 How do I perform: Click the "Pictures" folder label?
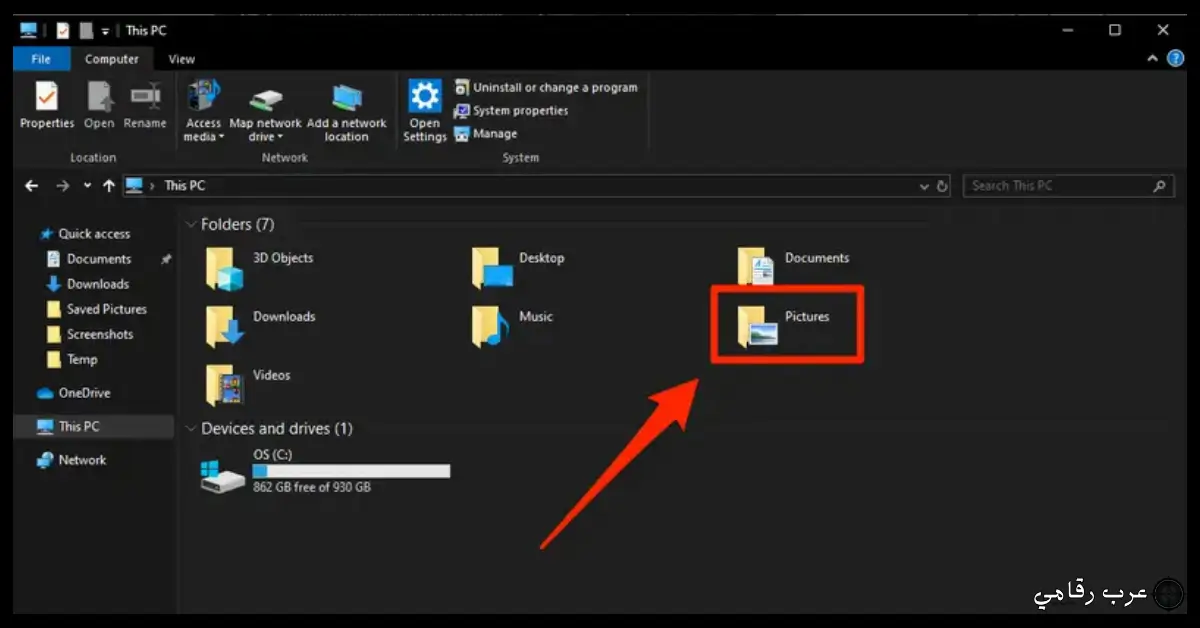[x=807, y=317]
